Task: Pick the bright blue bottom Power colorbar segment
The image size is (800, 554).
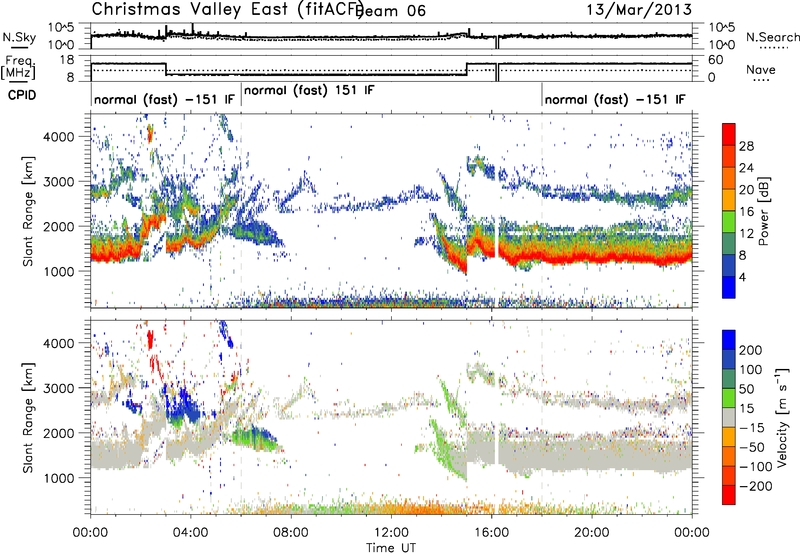Action: pos(729,288)
